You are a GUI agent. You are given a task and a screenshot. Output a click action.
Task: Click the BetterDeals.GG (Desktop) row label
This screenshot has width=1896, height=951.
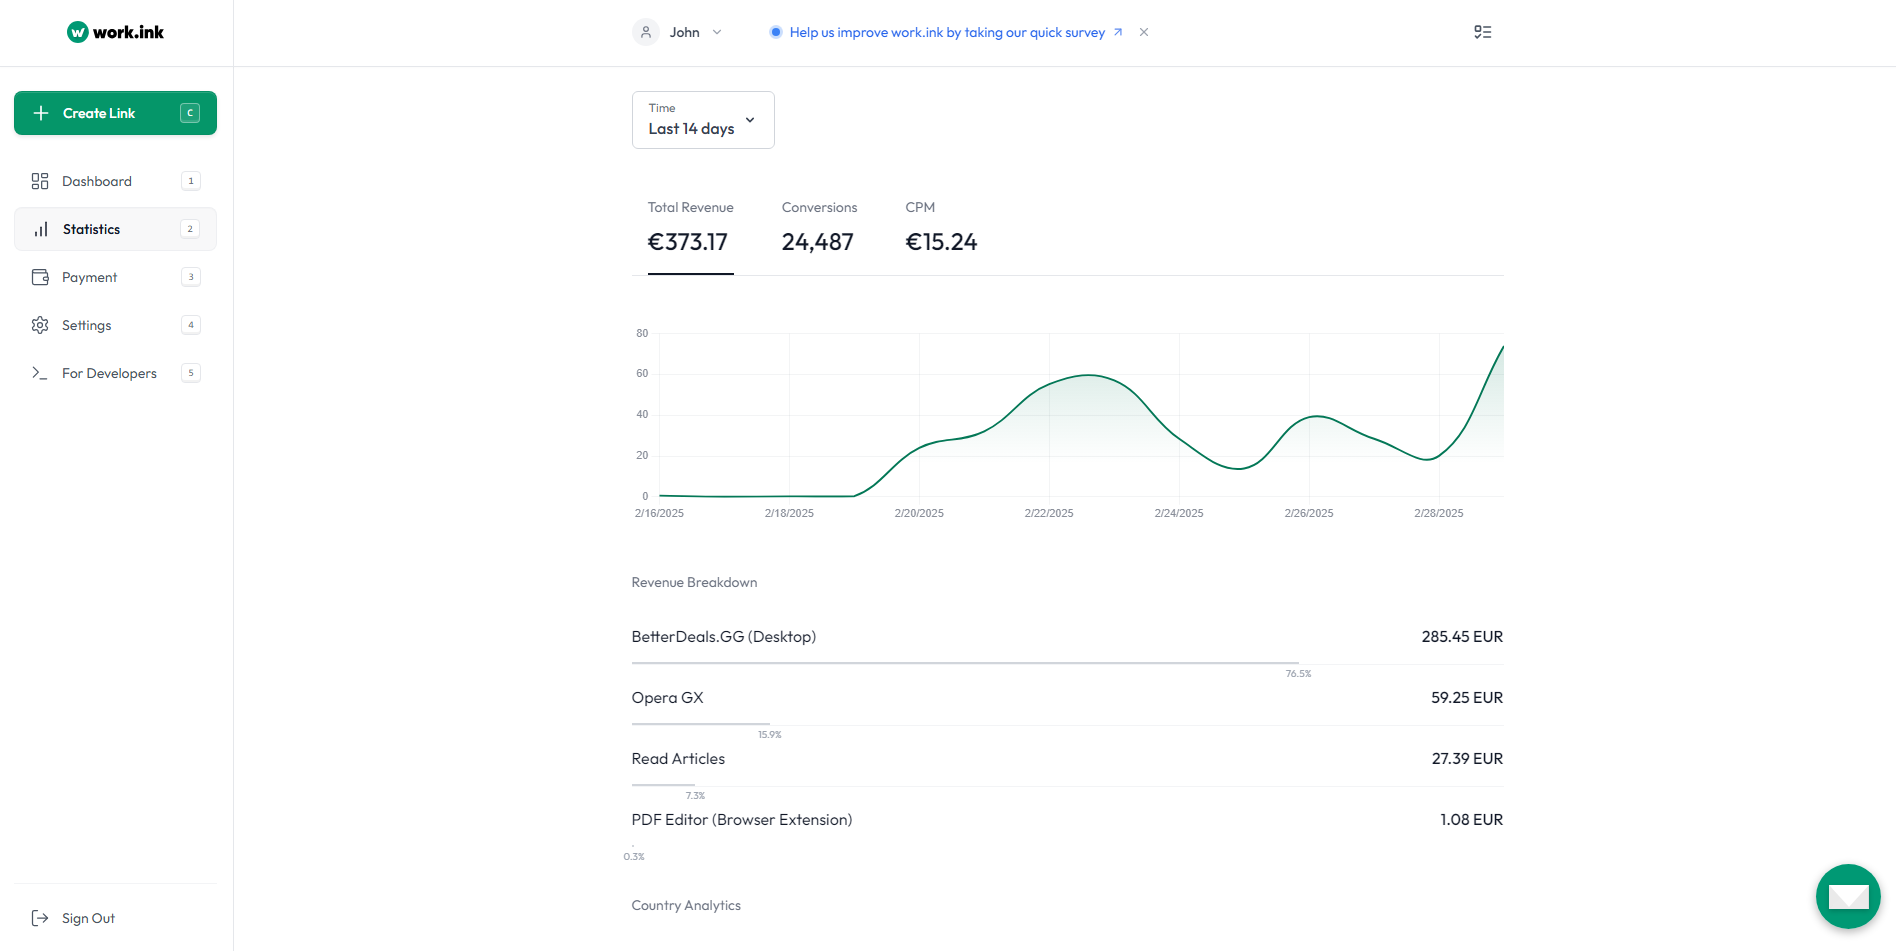pyautogui.click(x=724, y=637)
